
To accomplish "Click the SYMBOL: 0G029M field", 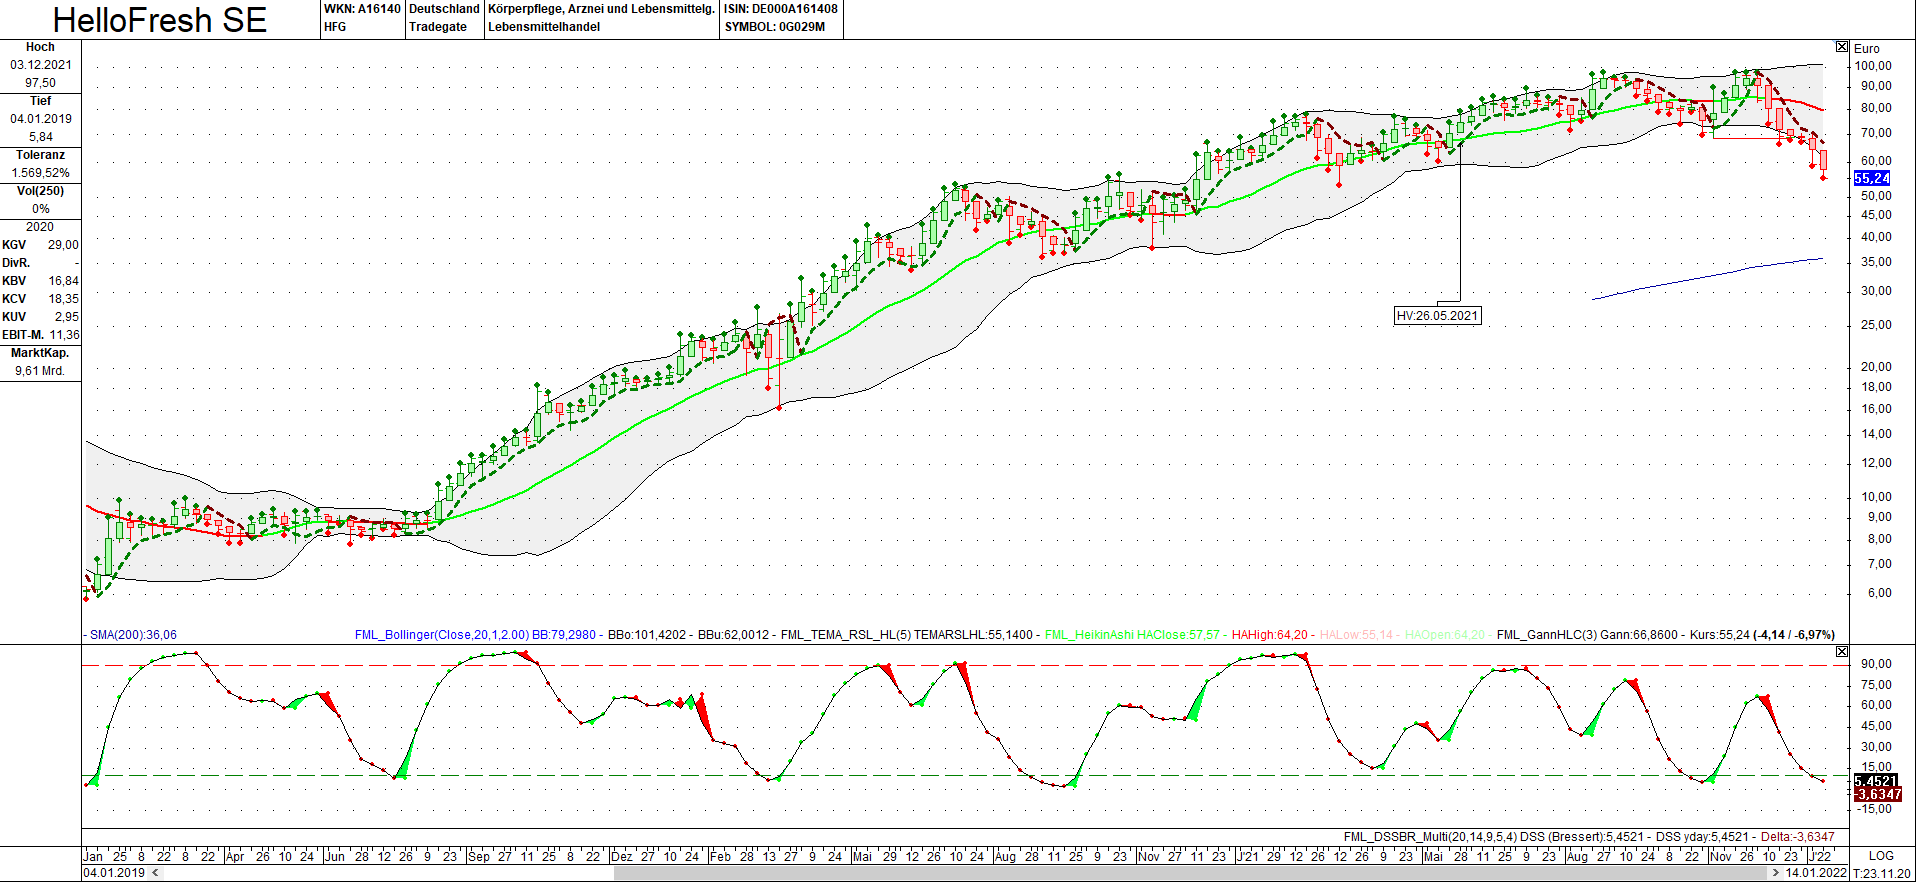I will pos(775,27).
